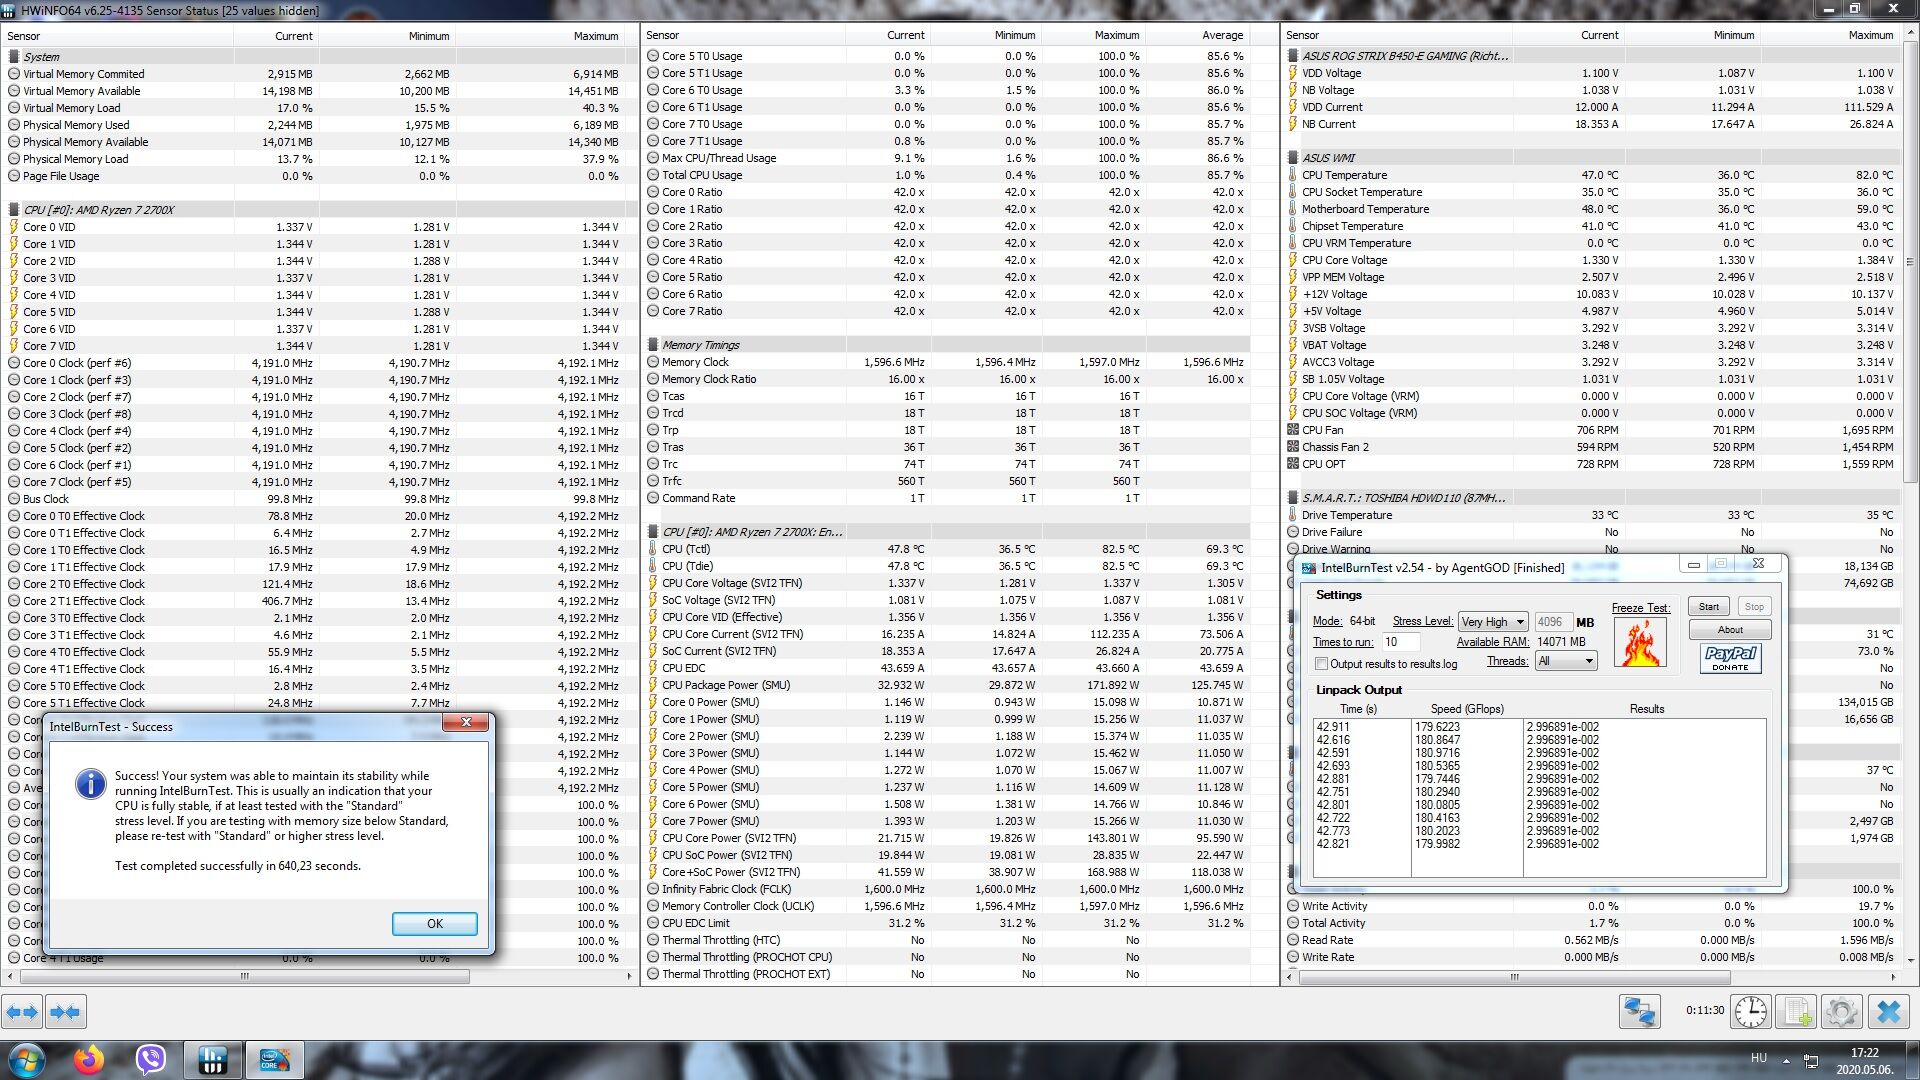The image size is (1920, 1080).
Task: Close sensors with the blue X icon
Action: [x=1889, y=1012]
